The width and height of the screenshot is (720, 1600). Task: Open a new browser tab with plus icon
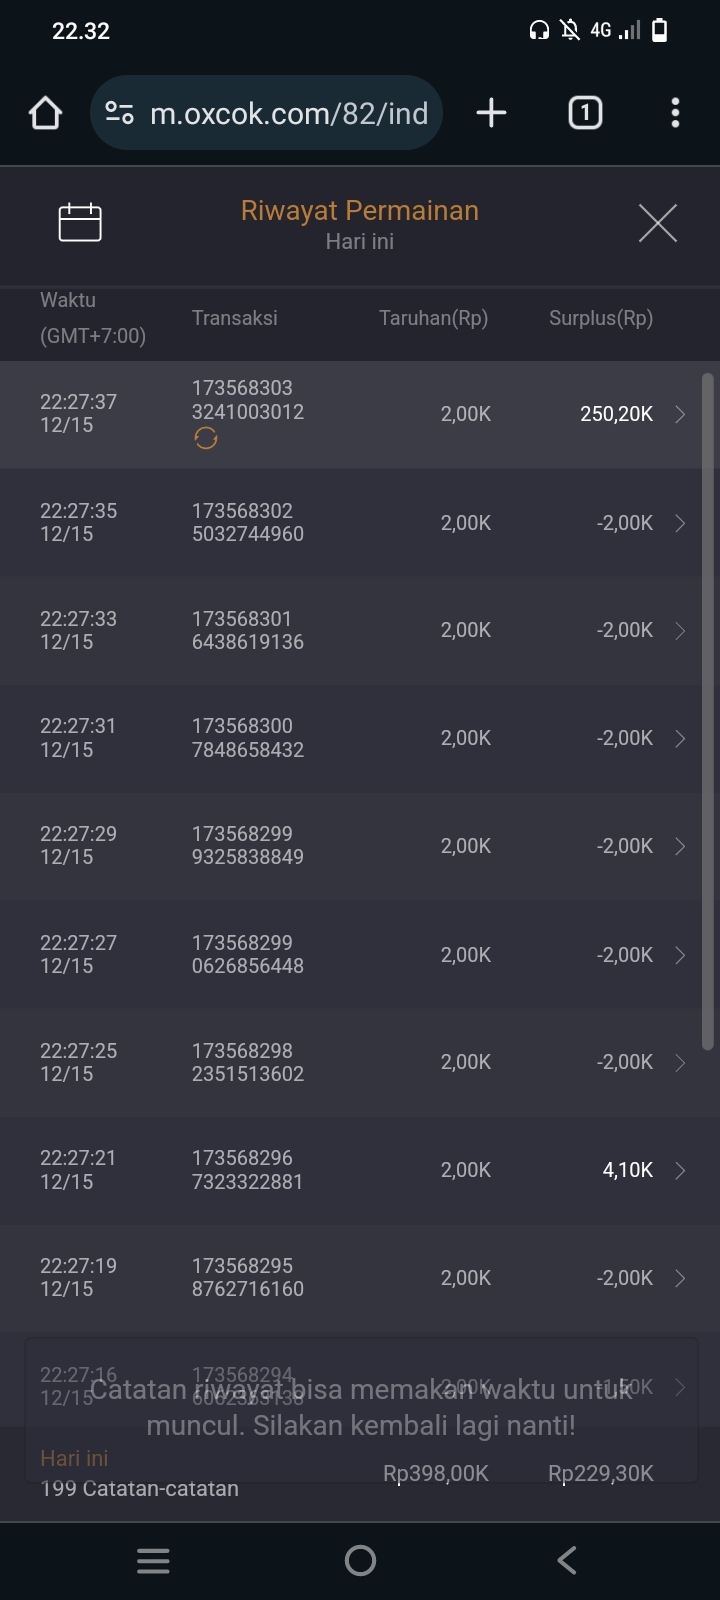491,113
